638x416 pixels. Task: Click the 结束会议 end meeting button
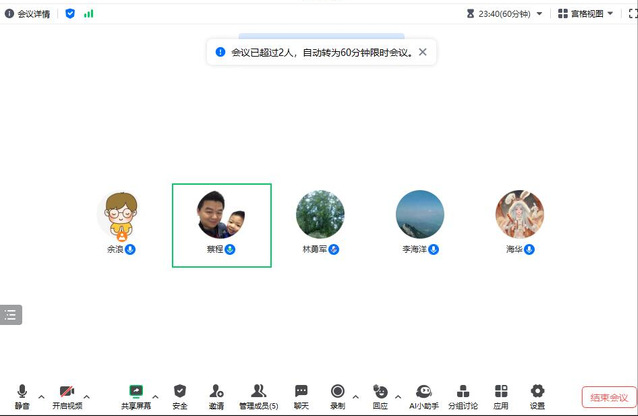coord(608,397)
